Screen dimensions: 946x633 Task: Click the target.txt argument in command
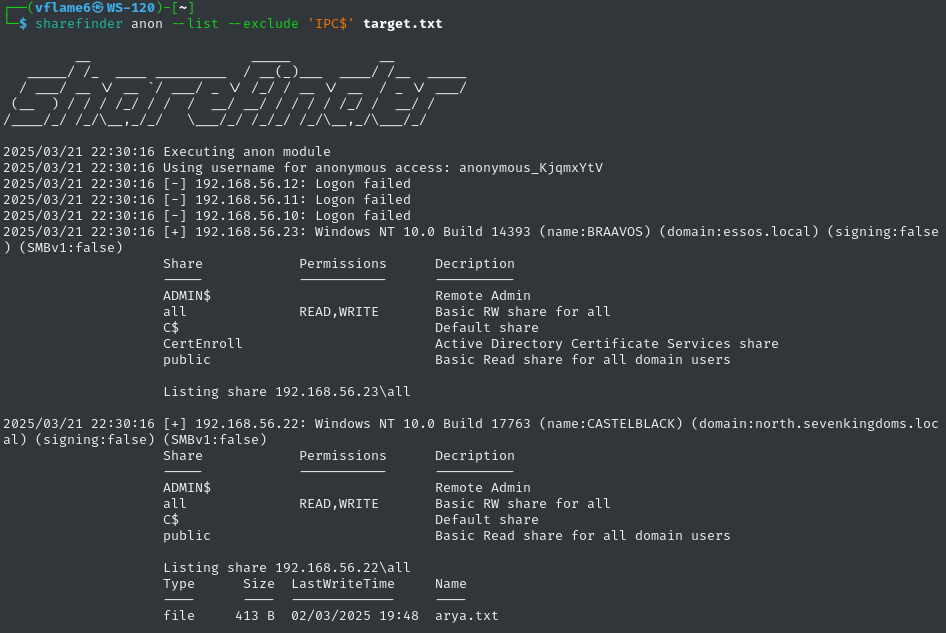point(402,24)
